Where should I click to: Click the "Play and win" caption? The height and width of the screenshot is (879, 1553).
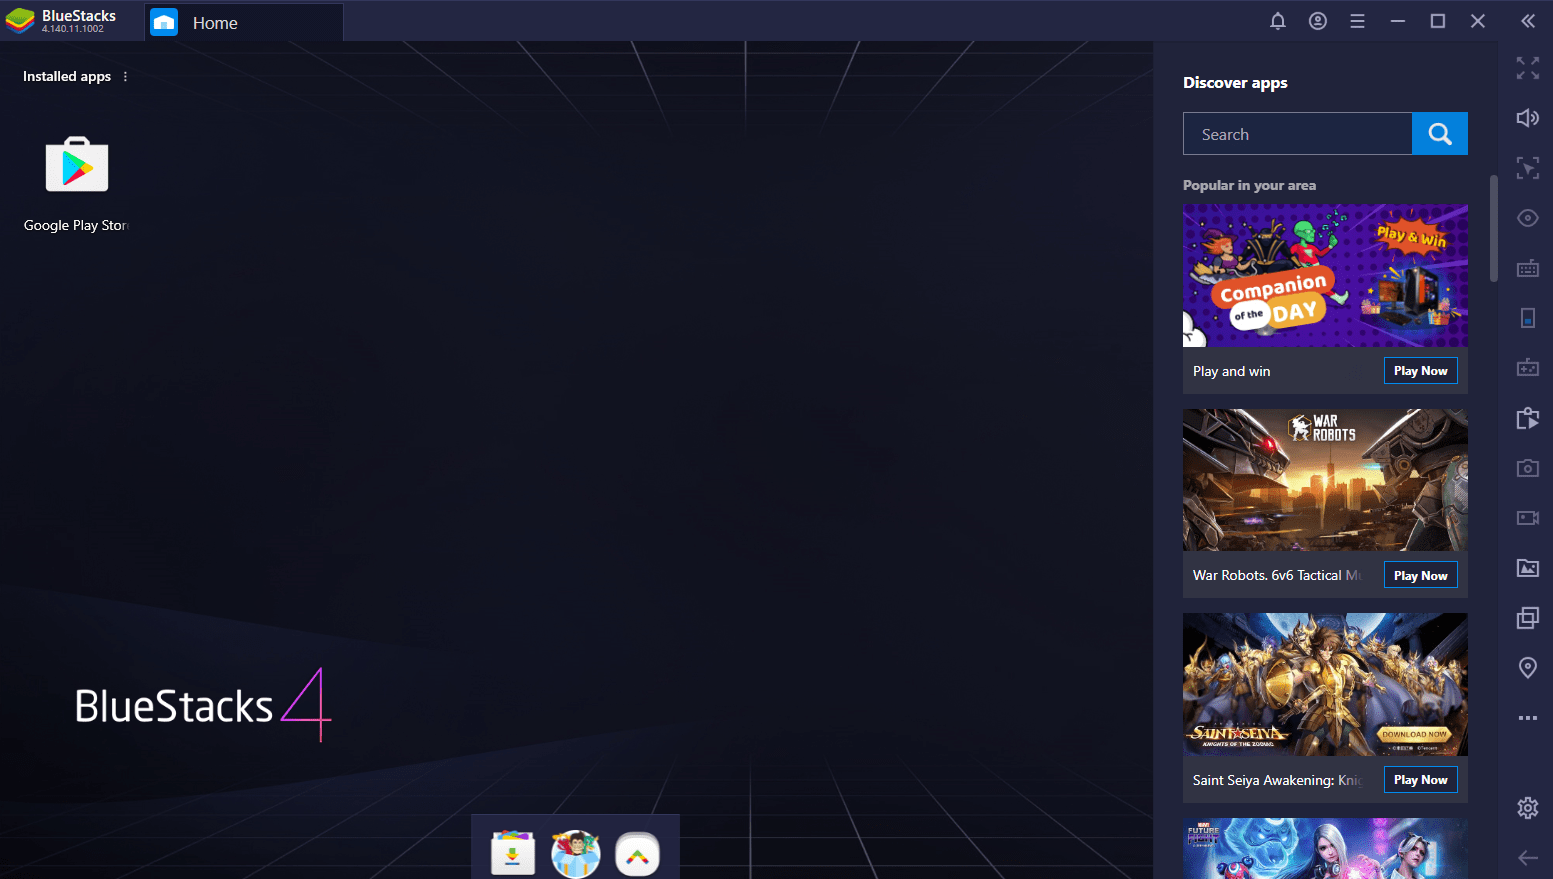tap(1231, 372)
